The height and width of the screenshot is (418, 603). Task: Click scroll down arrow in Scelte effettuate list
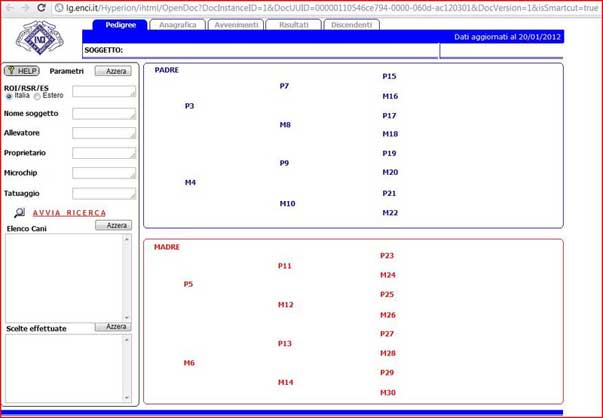click(127, 397)
